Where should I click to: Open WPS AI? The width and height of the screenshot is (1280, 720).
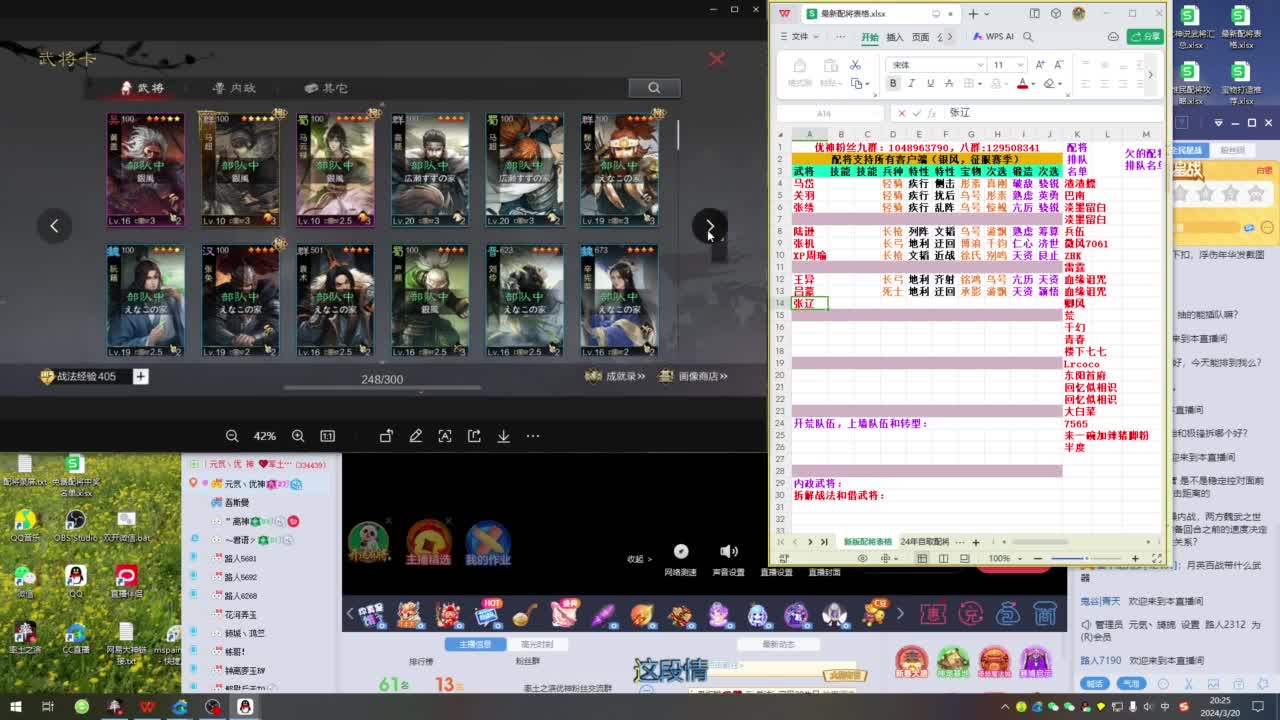click(x=993, y=37)
